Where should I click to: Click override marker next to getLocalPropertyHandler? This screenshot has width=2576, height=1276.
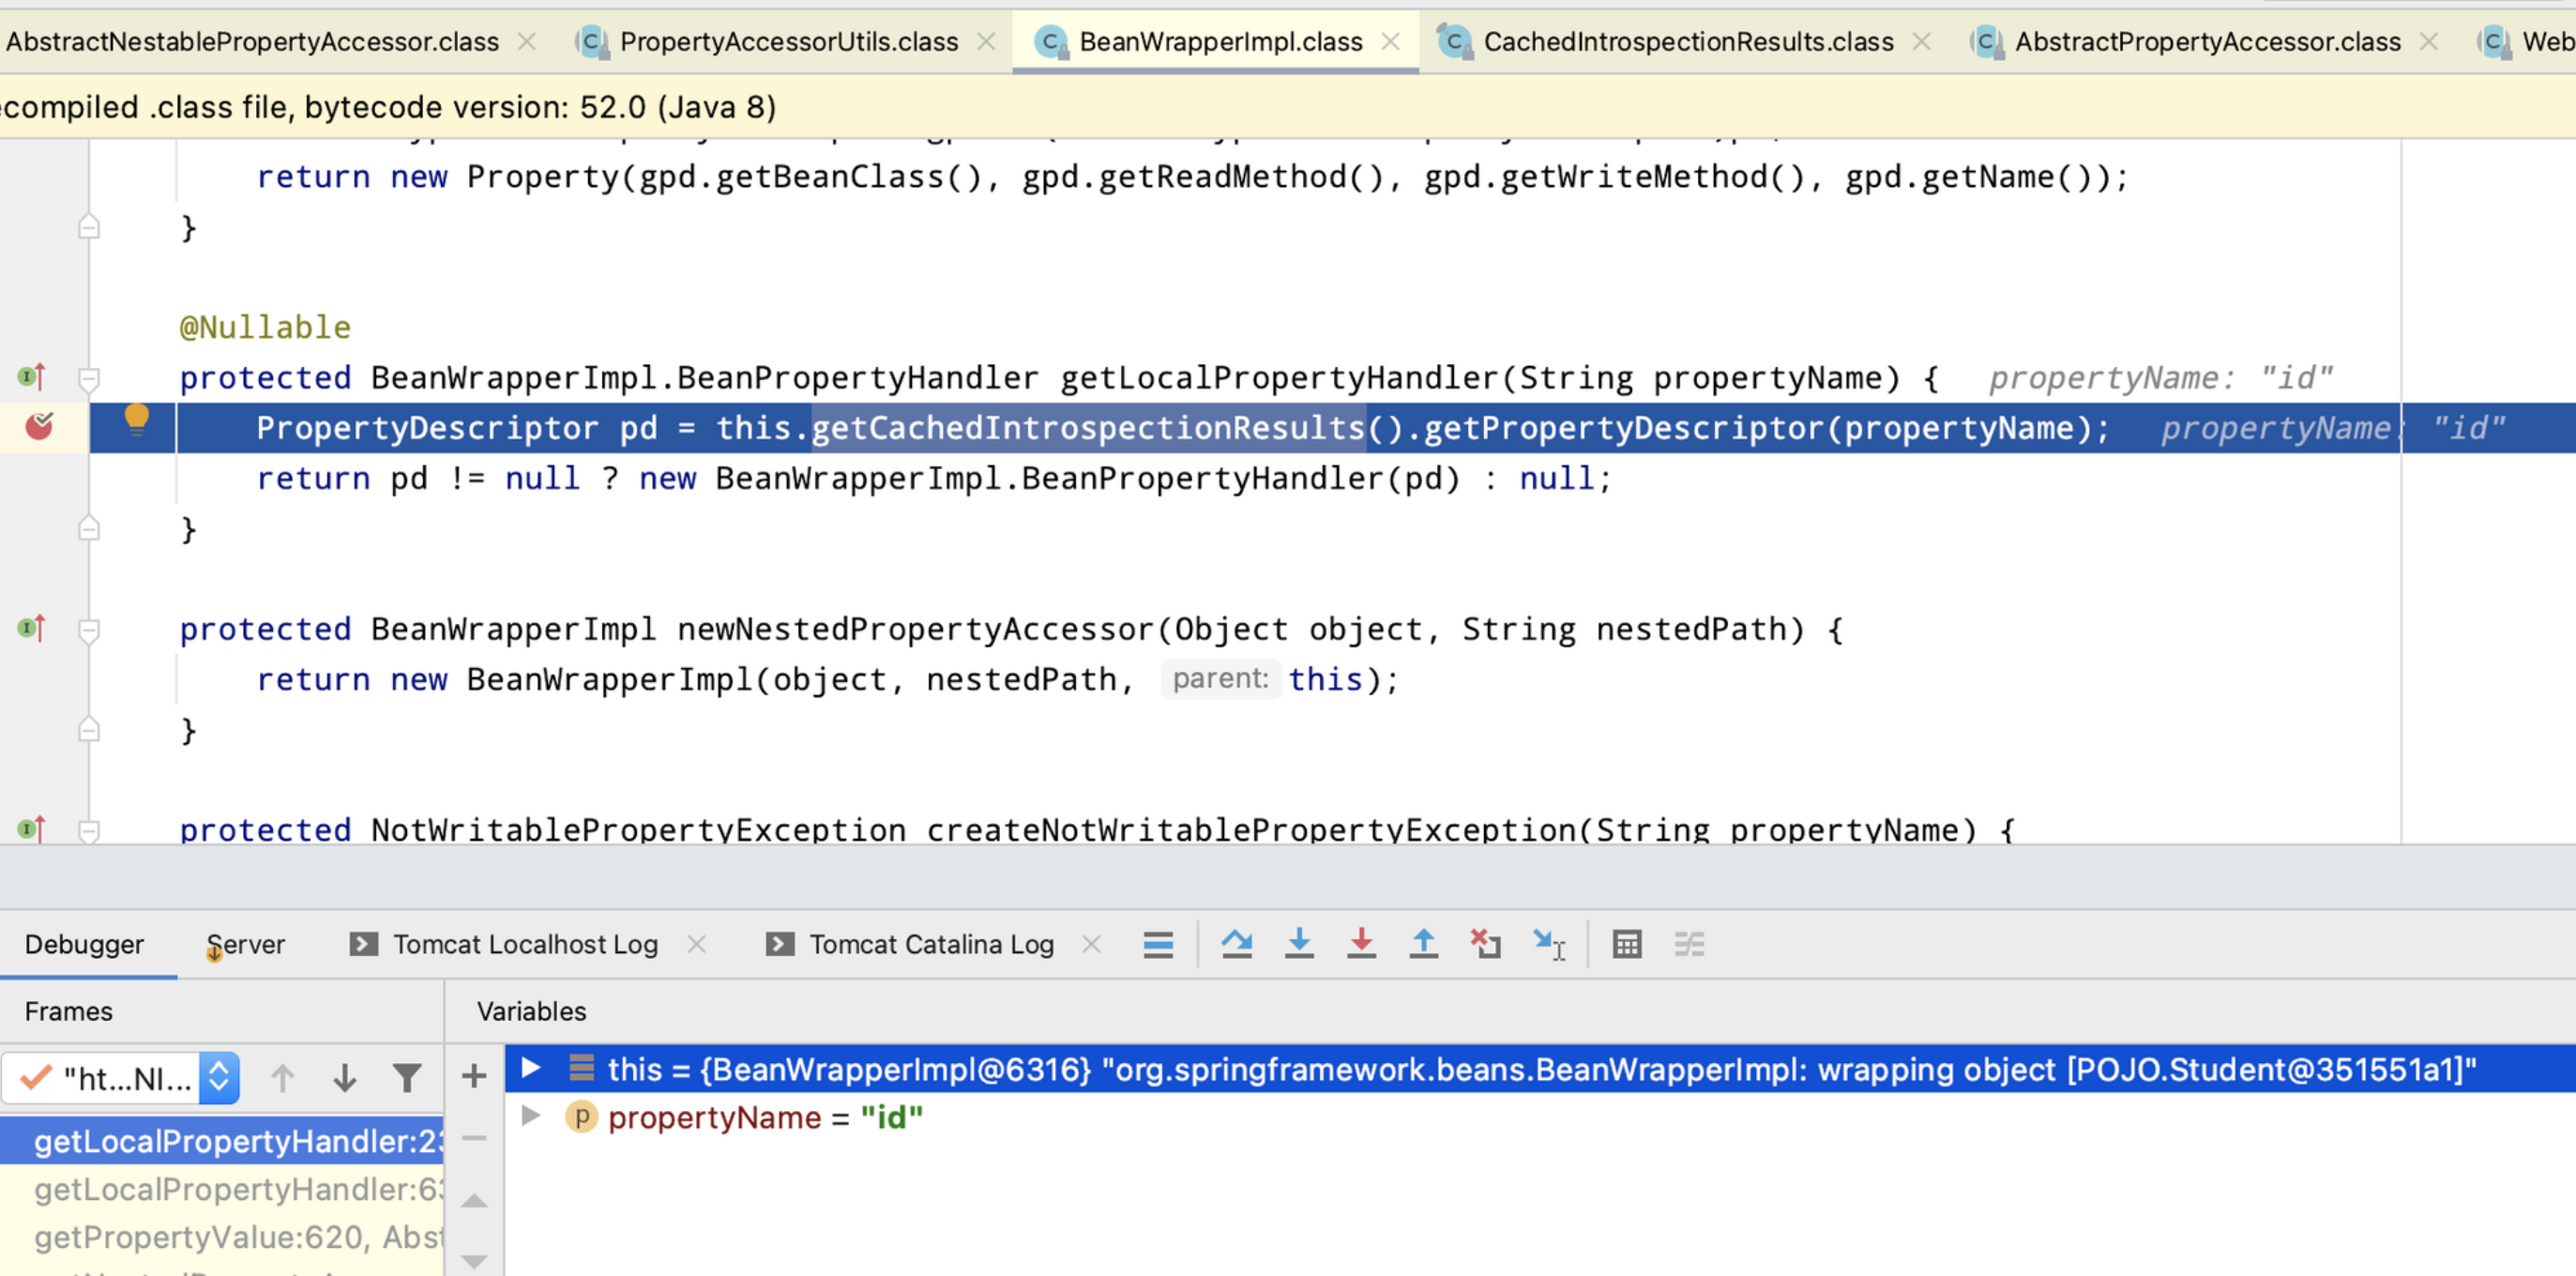coord(32,377)
